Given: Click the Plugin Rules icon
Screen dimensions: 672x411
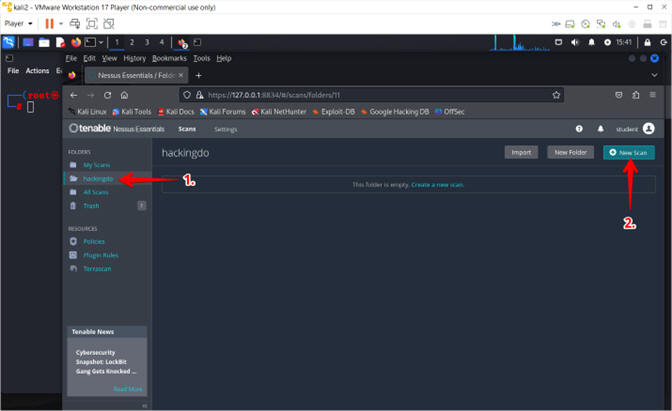Looking at the screenshot, I should [x=73, y=255].
